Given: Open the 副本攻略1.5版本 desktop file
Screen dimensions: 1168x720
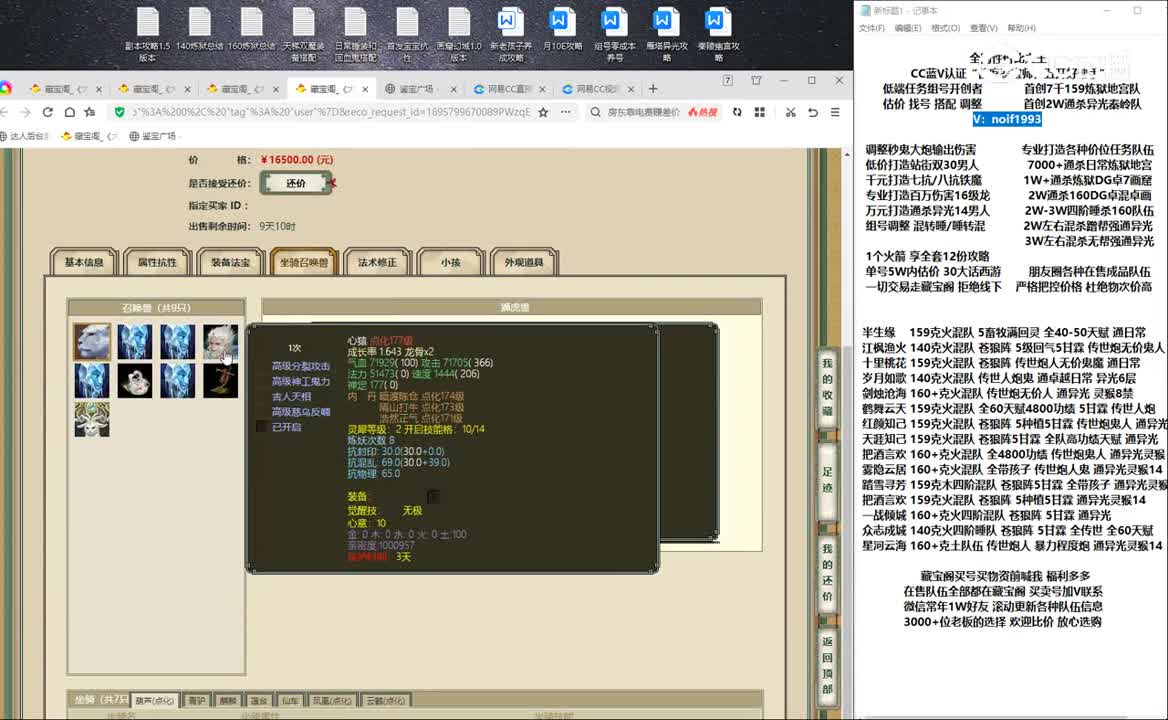Looking at the screenshot, I should (147, 34).
